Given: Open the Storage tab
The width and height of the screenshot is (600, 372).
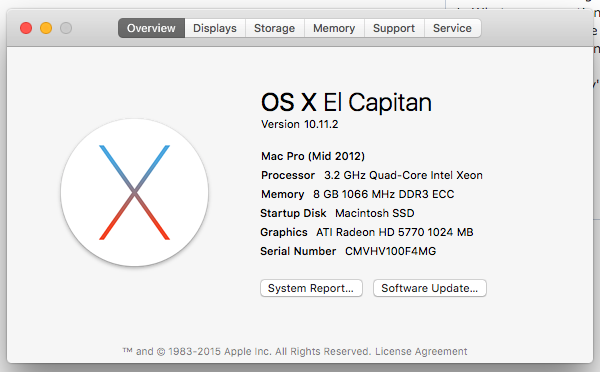Looking at the screenshot, I should (x=274, y=28).
